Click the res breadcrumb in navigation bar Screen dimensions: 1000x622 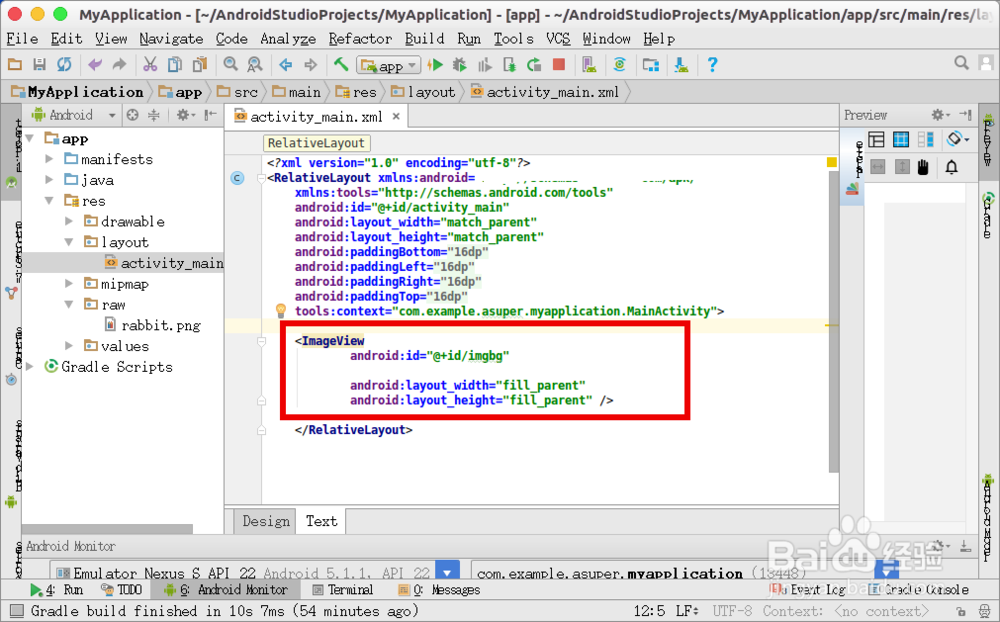click(357, 93)
